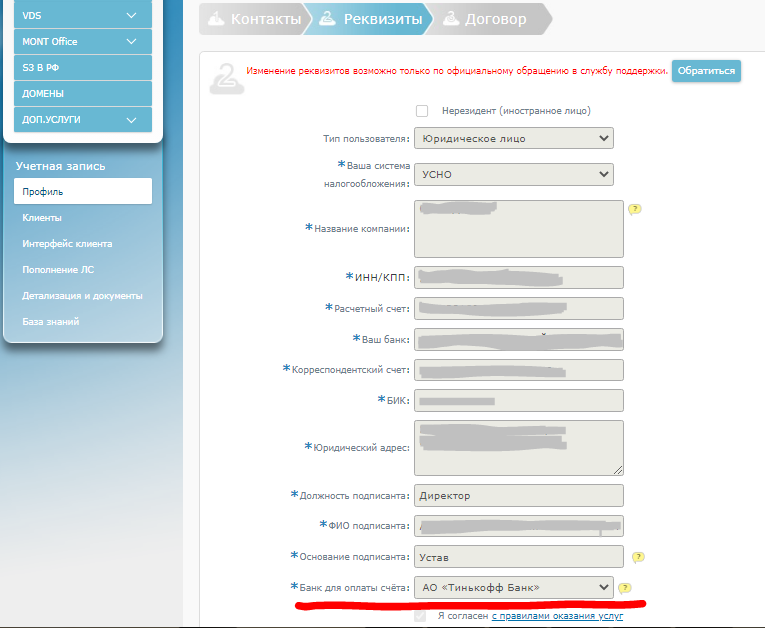Image resolution: width=765 pixels, height=628 pixels.
Task: Open the Тип пользователя dropdown
Action: click(x=513, y=138)
